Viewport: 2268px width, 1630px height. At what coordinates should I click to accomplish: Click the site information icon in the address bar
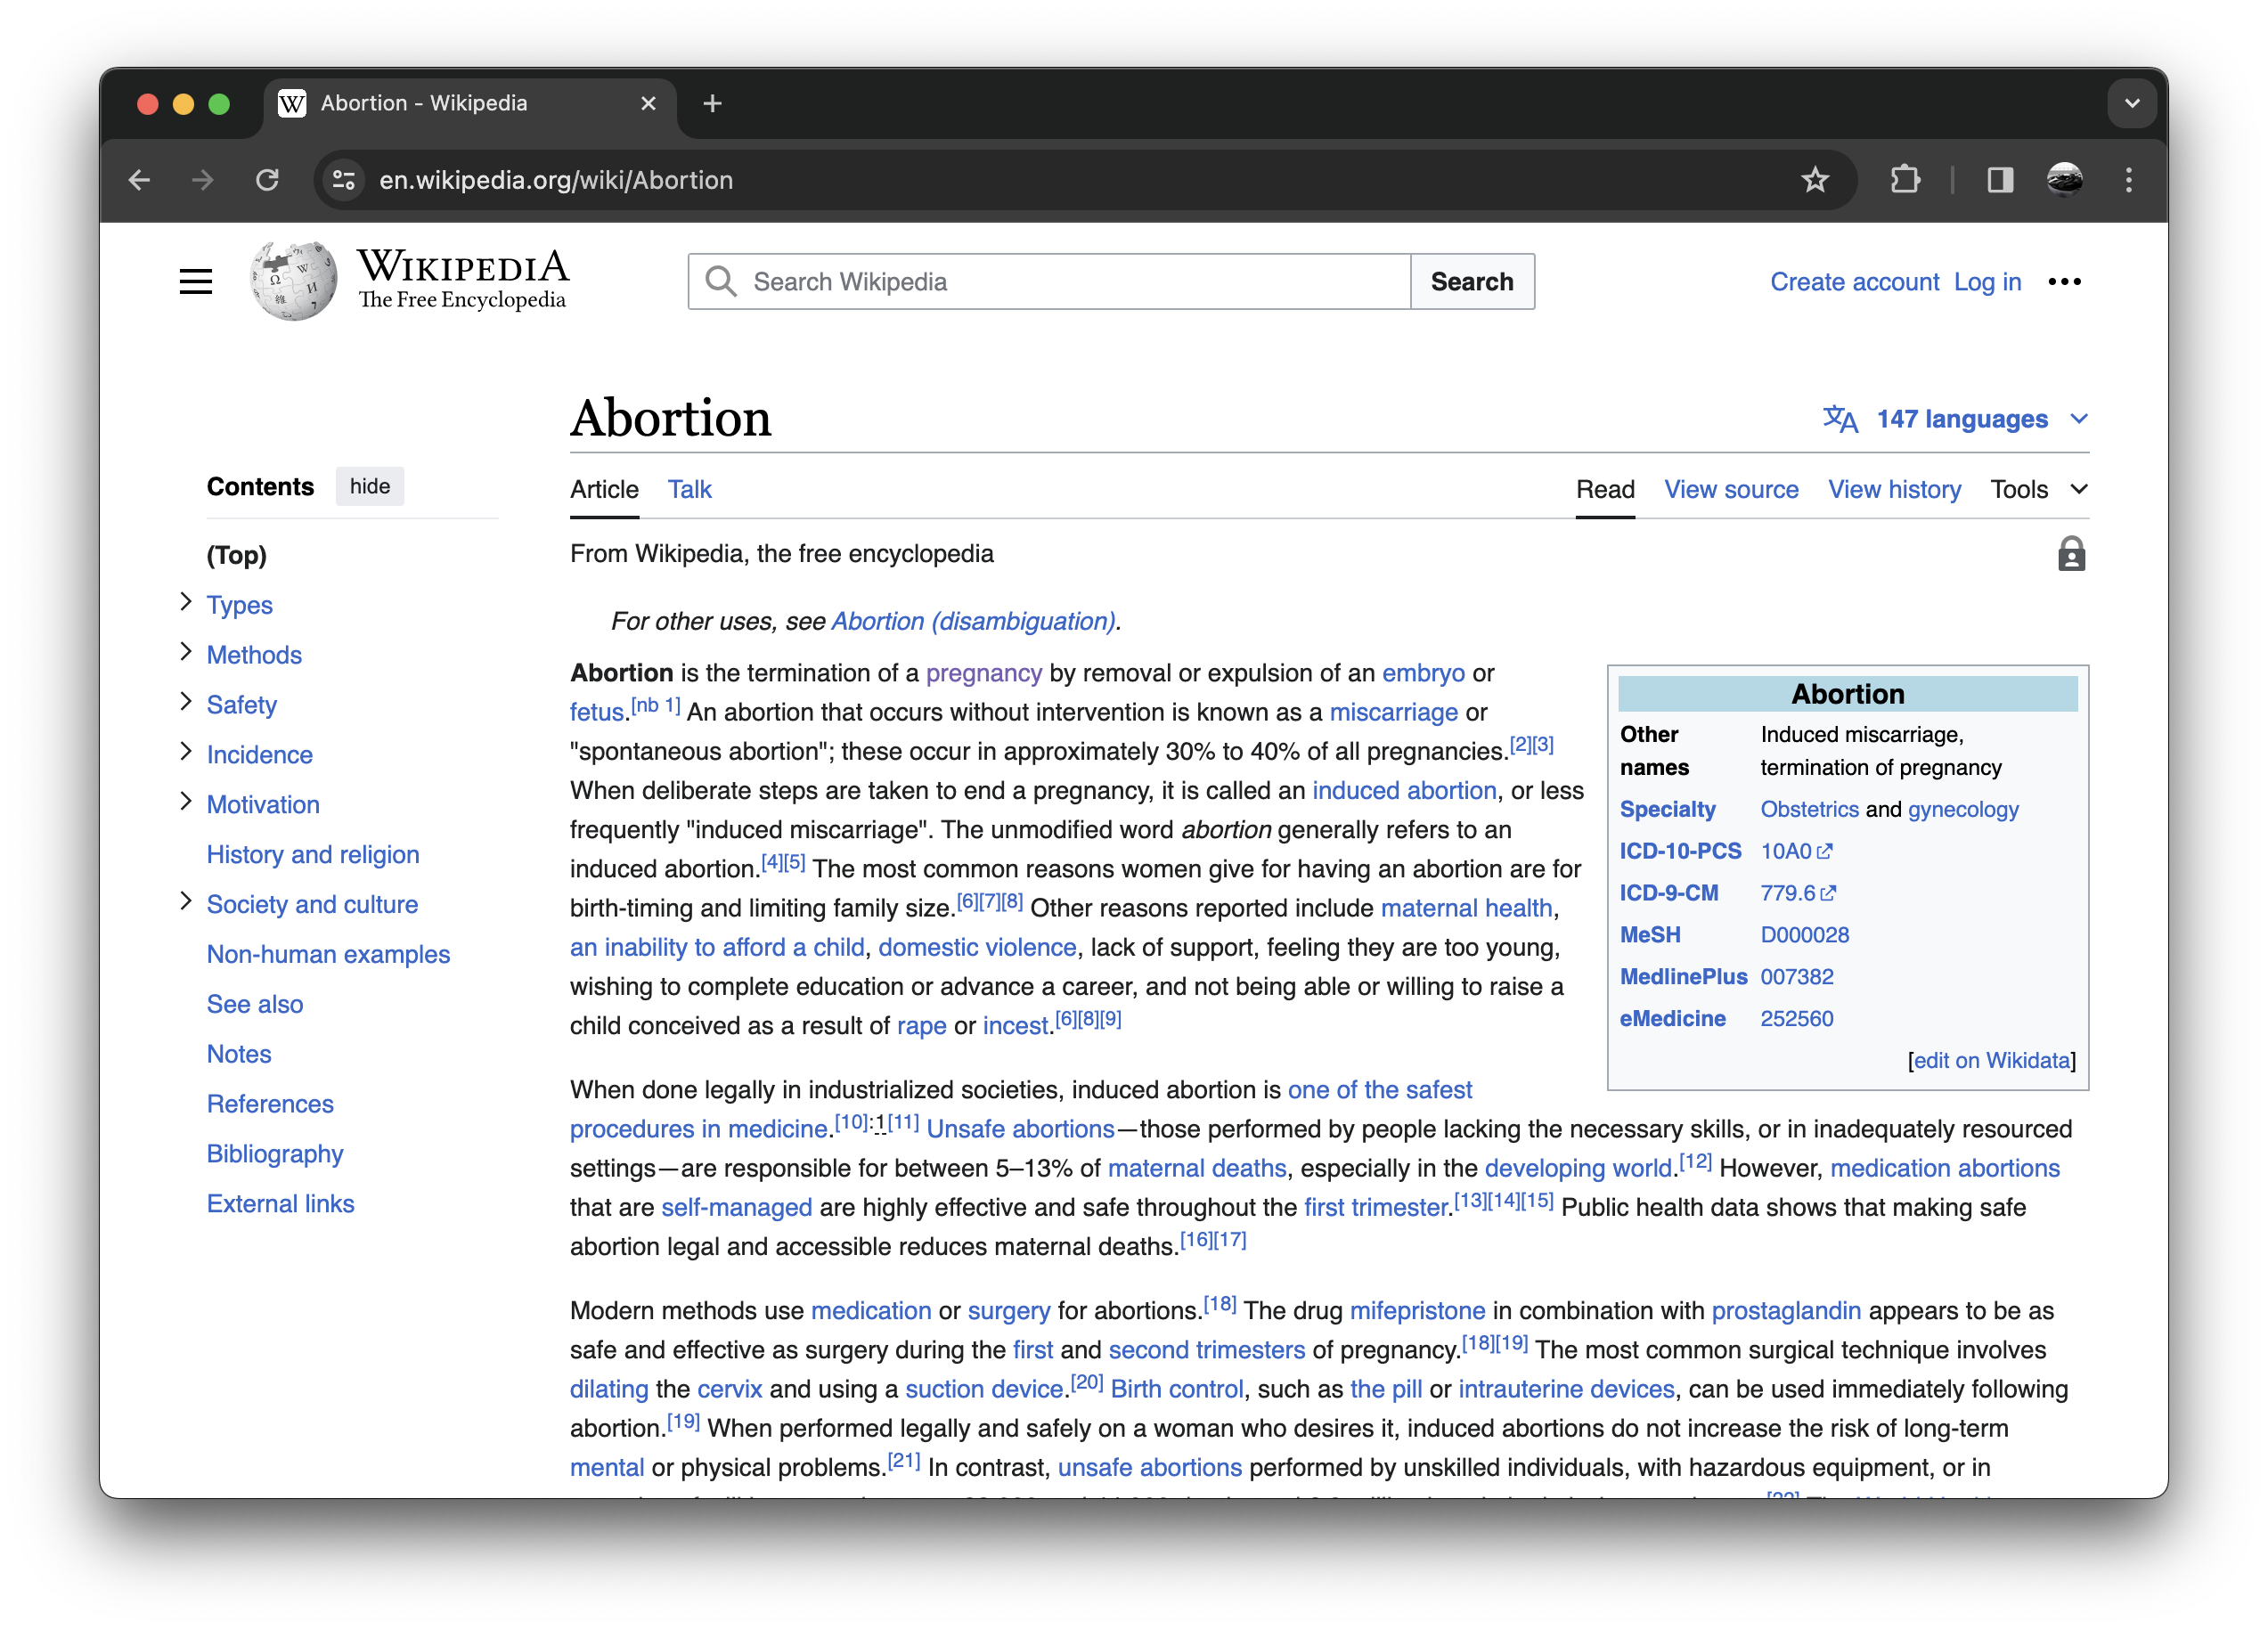coord(344,180)
